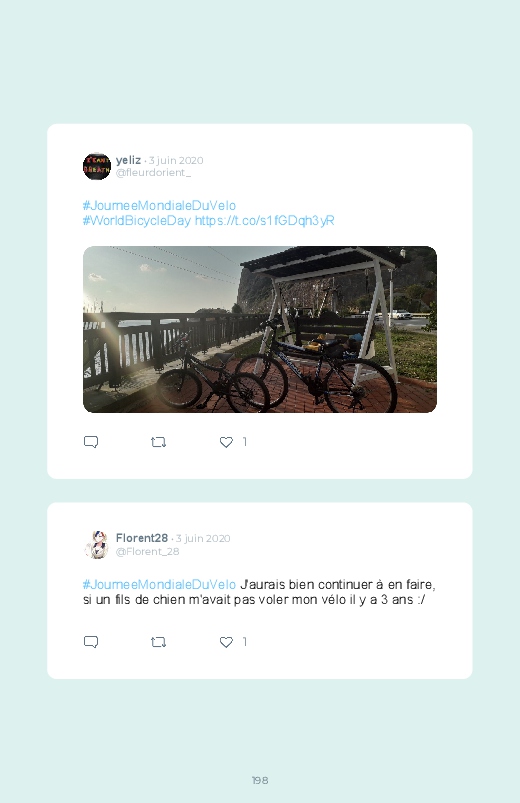This screenshot has width=520, height=803.
Task: Click the reply icon on yeliz's tweet
Action: [91, 442]
